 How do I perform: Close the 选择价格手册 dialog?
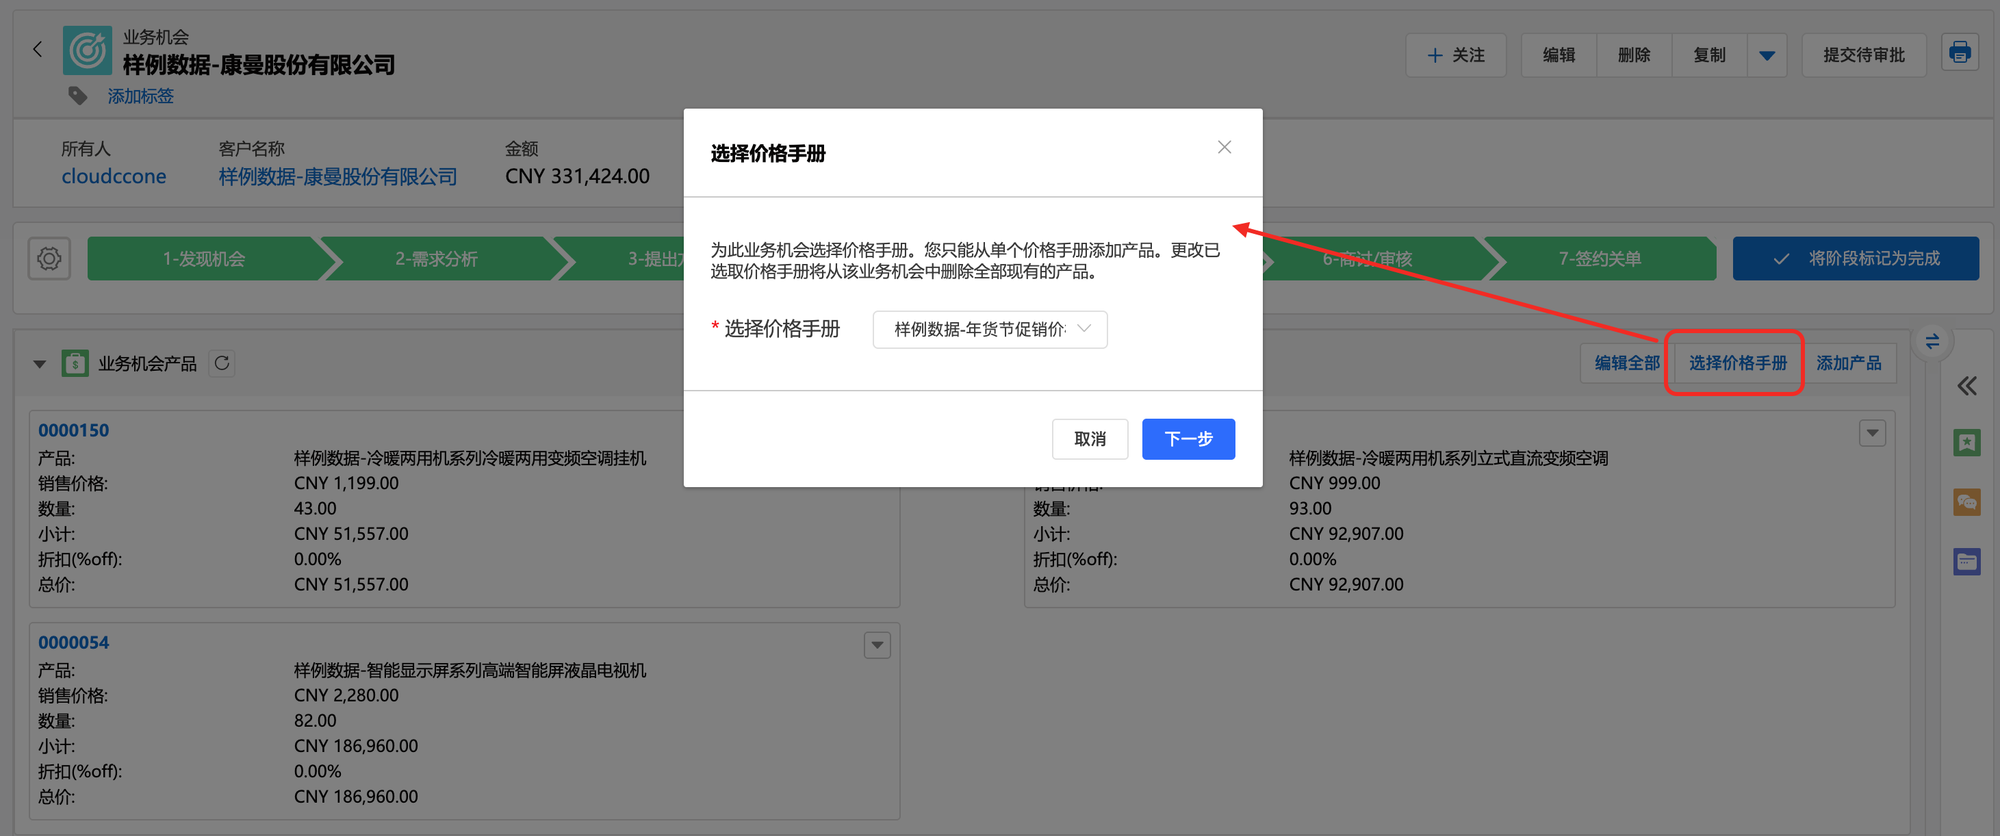1224,147
